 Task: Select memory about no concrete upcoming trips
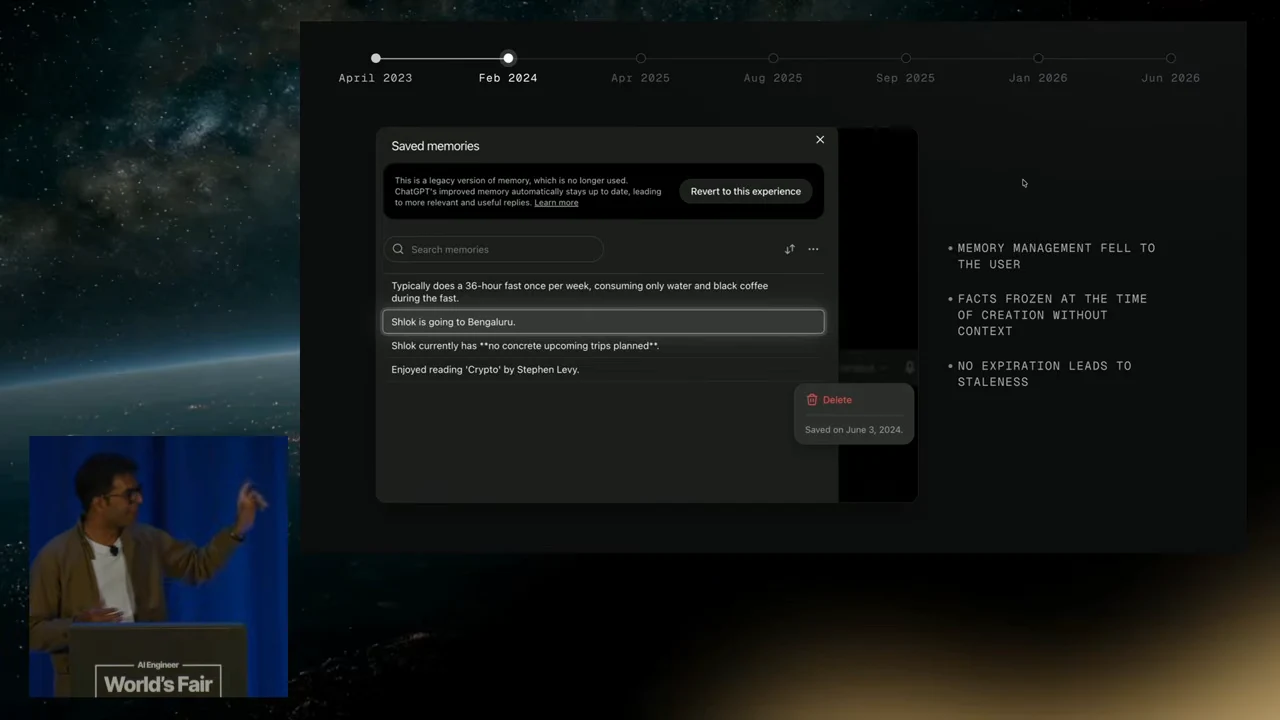click(604, 346)
